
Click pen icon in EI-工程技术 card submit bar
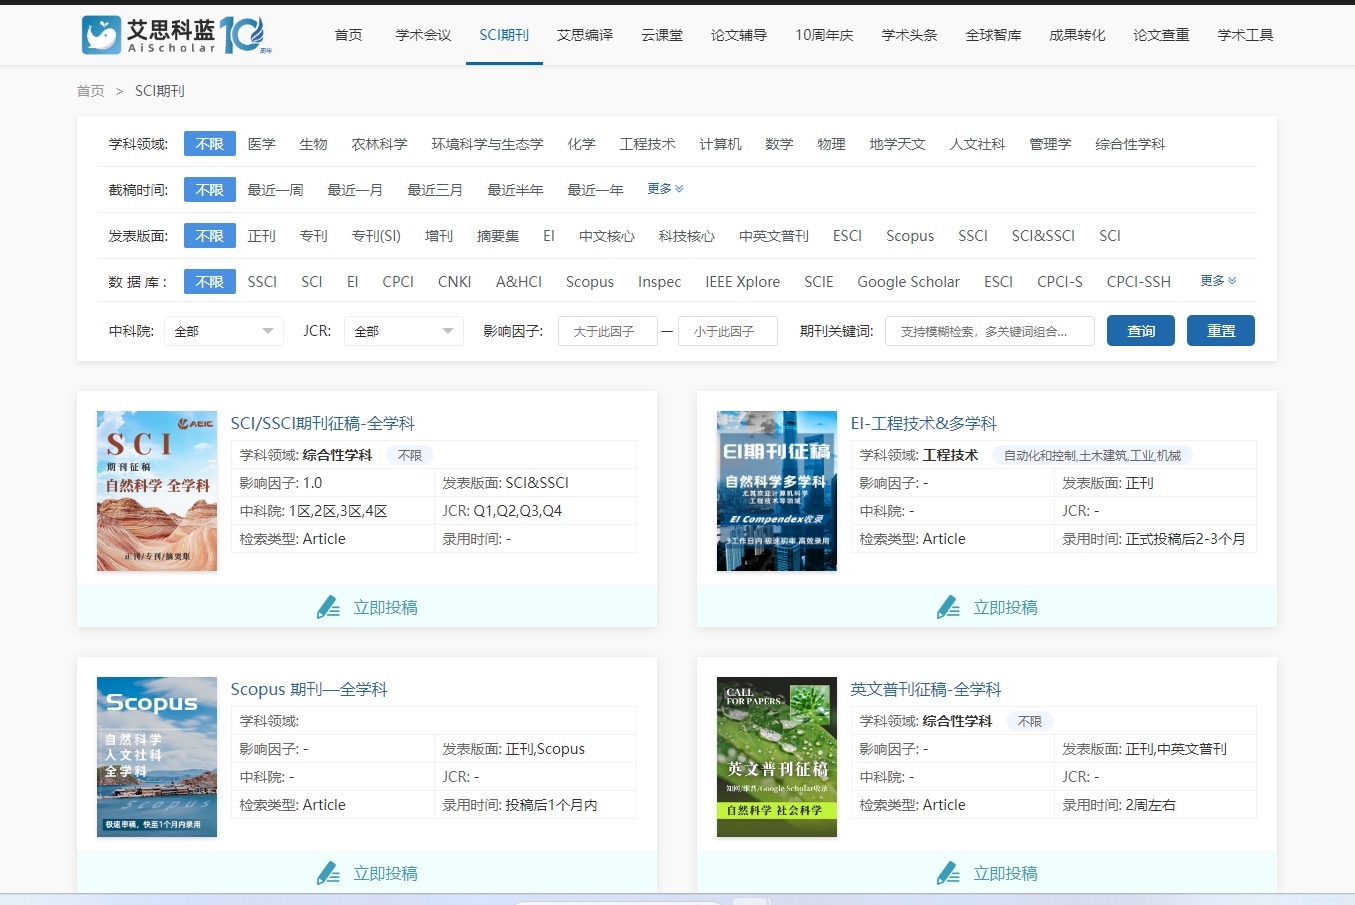pyautogui.click(x=948, y=607)
